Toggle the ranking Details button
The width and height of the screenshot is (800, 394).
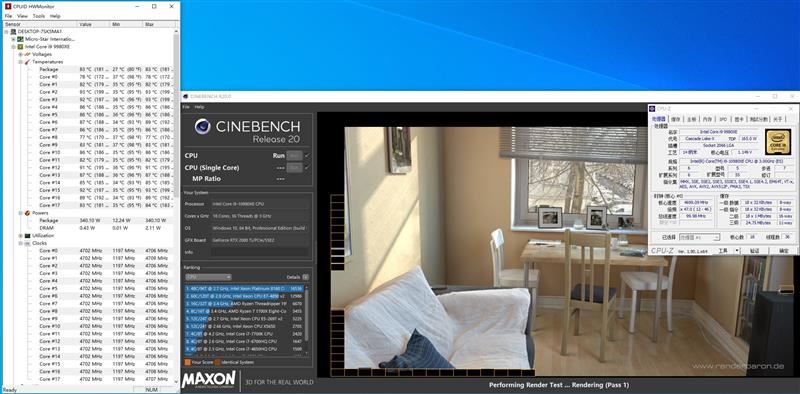[306, 277]
